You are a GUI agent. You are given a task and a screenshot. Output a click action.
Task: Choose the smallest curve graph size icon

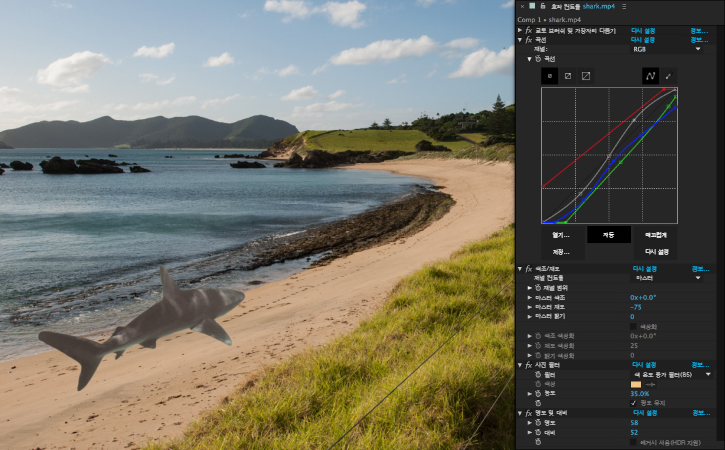click(549, 75)
